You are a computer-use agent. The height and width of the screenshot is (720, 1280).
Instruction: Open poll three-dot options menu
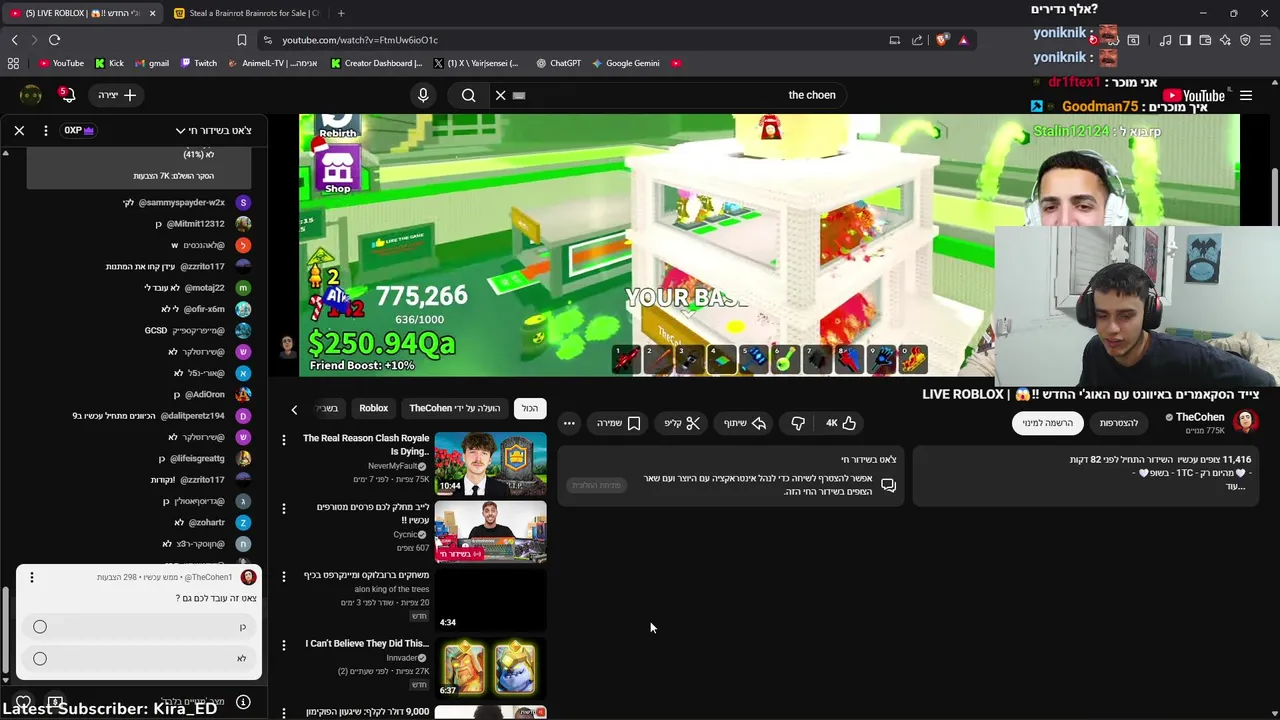click(x=32, y=577)
